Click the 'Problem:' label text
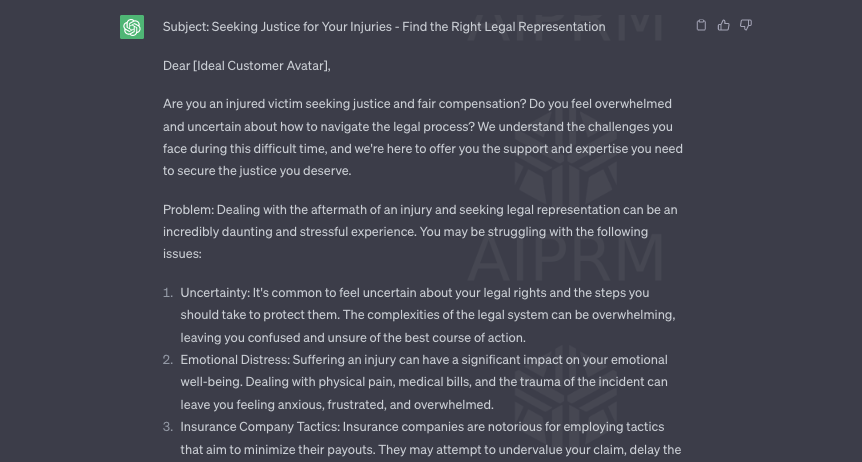This screenshot has height=462, width=862. pos(188,210)
